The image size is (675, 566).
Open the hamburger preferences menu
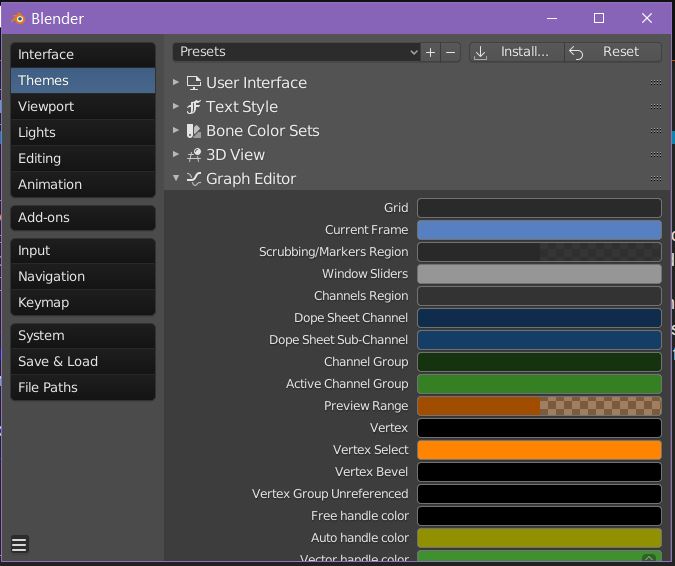click(x=19, y=544)
